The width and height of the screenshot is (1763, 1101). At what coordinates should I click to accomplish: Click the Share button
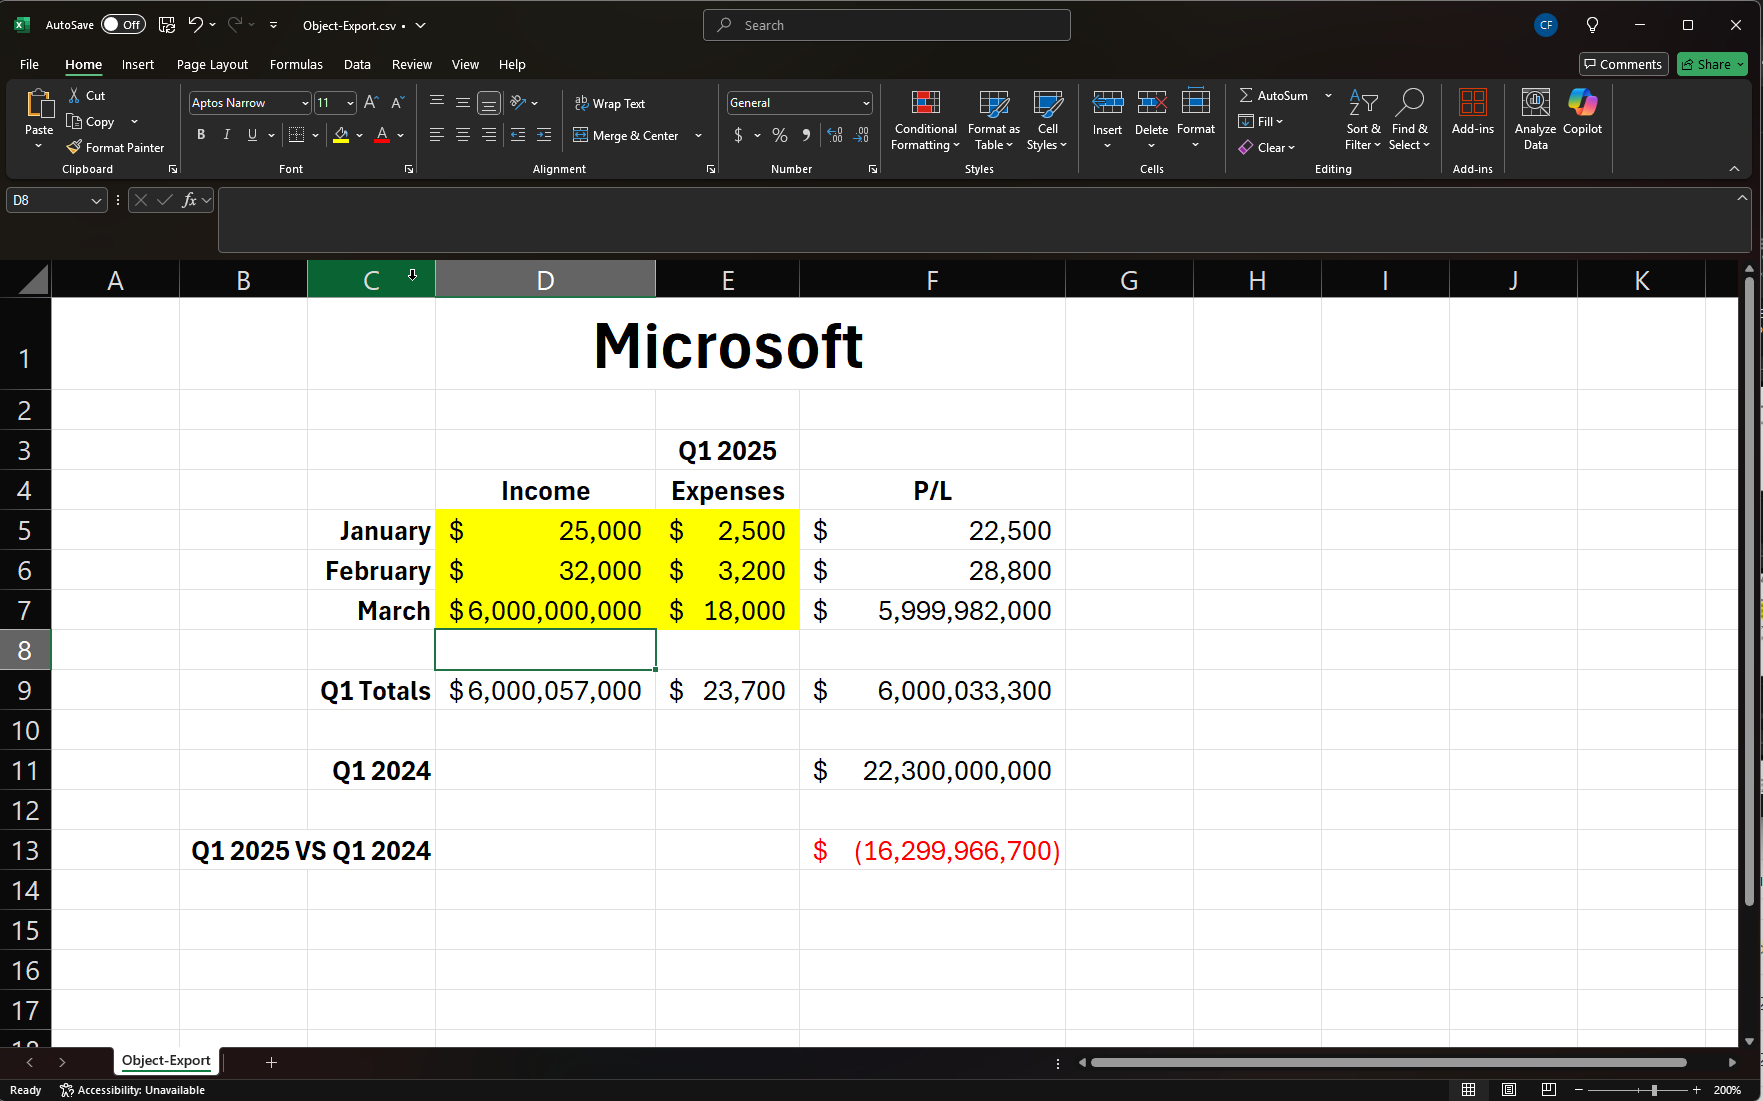pyautogui.click(x=1712, y=64)
